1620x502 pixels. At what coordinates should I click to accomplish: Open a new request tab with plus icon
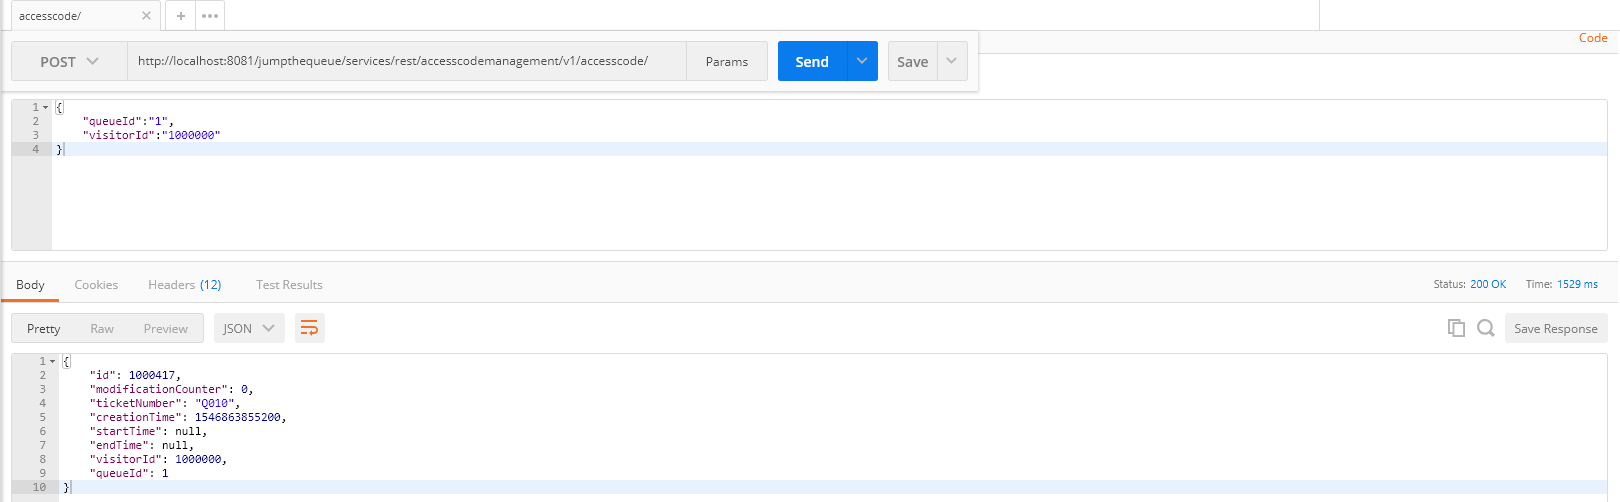click(x=181, y=16)
